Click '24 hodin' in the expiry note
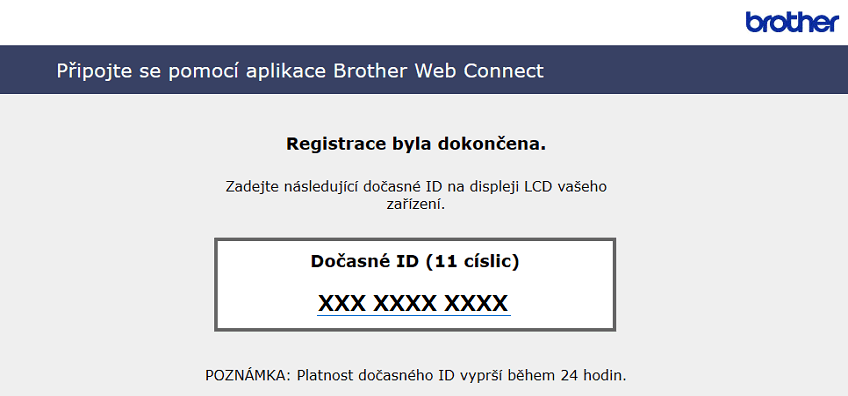The image size is (848, 396). click(593, 375)
